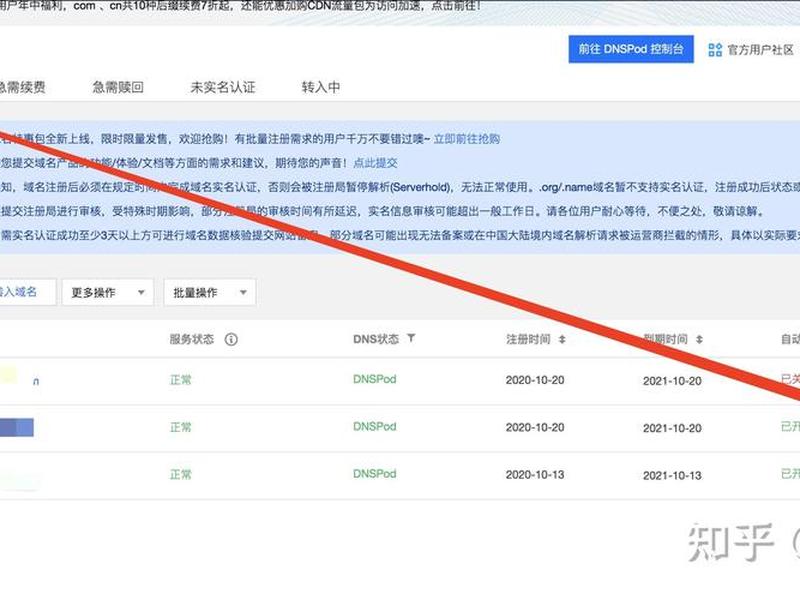Open the 更多操作 dropdown

[108, 292]
